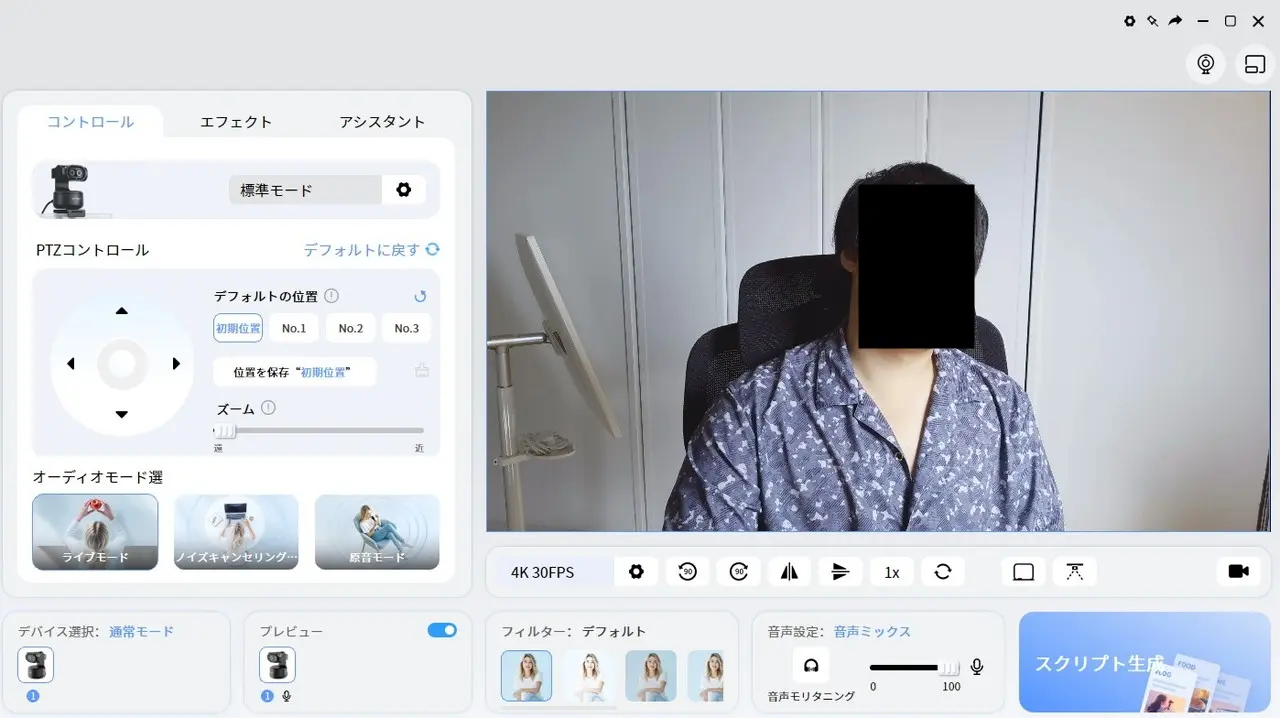Image resolution: width=1280 pixels, height=718 pixels.
Task: Select the 初期位置 preset position
Action: click(238, 328)
